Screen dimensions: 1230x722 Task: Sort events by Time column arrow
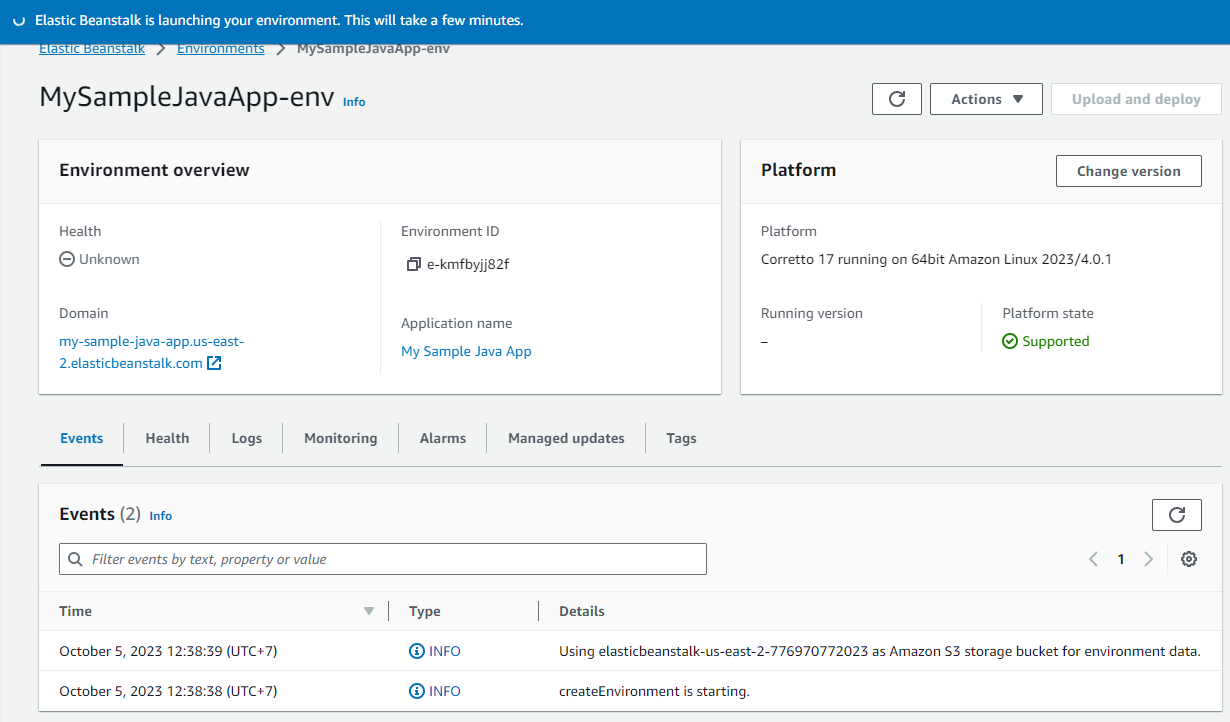(x=369, y=611)
